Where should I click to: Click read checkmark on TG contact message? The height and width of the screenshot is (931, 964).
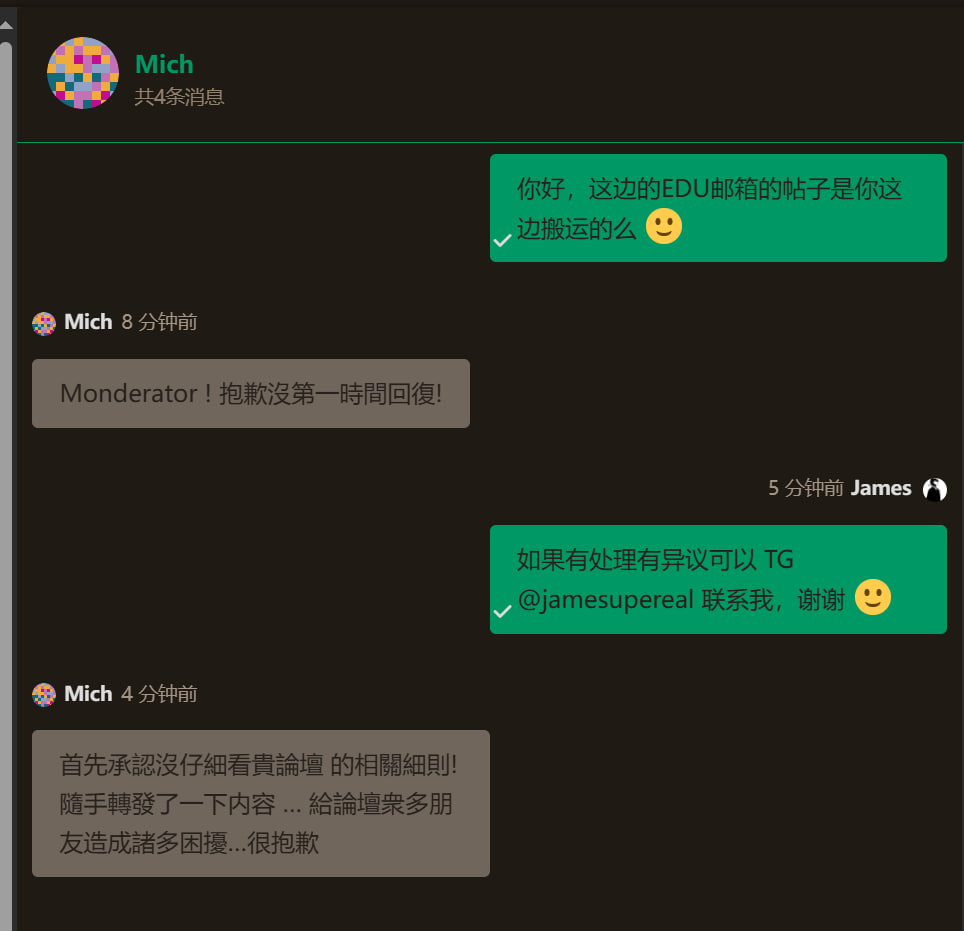pos(502,611)
